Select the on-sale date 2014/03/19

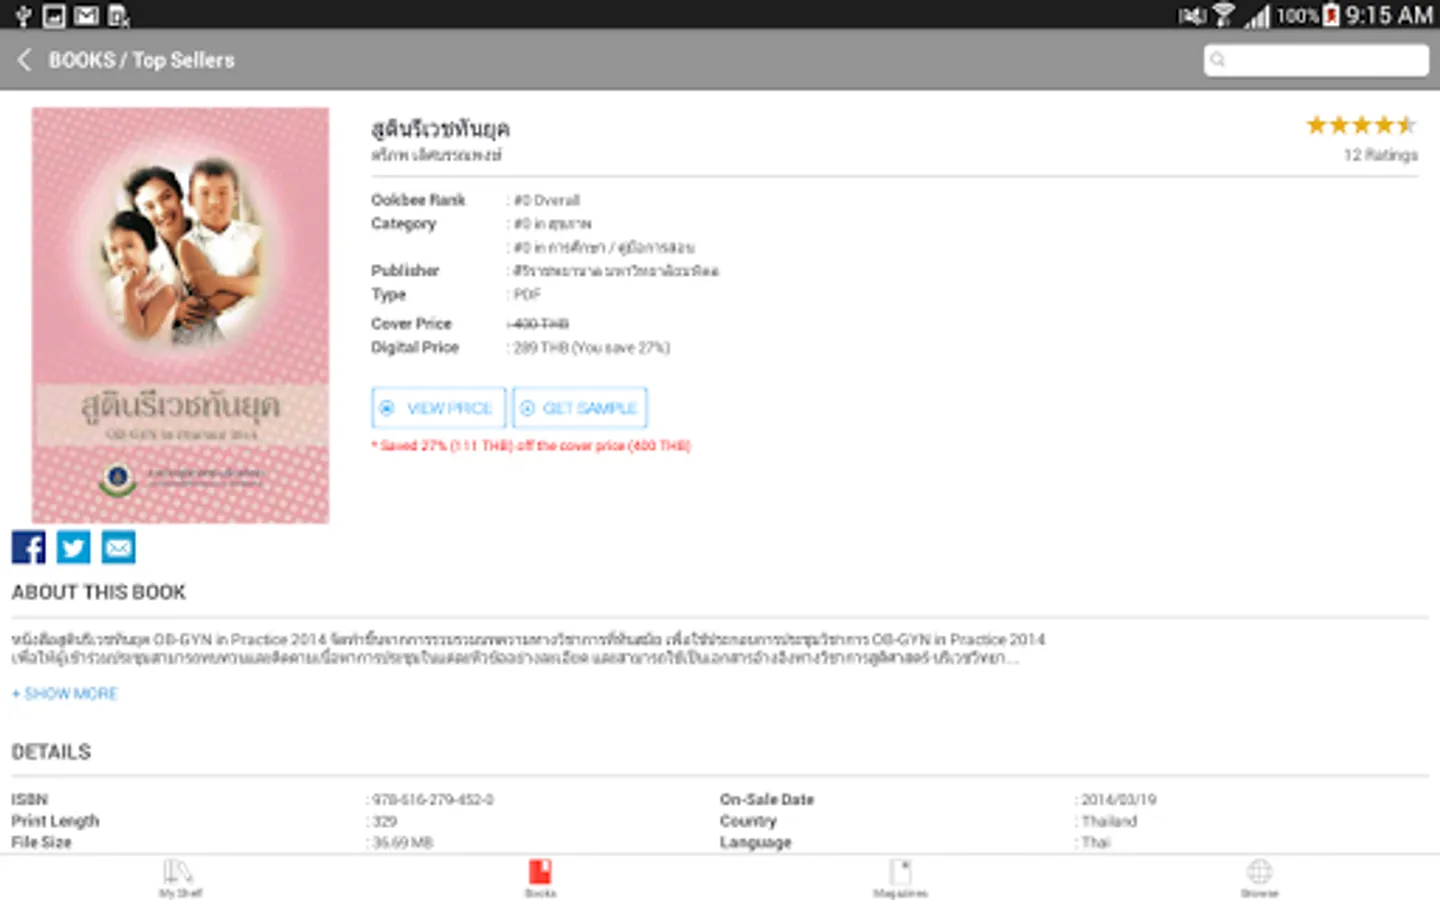(x=1118, y=800)
